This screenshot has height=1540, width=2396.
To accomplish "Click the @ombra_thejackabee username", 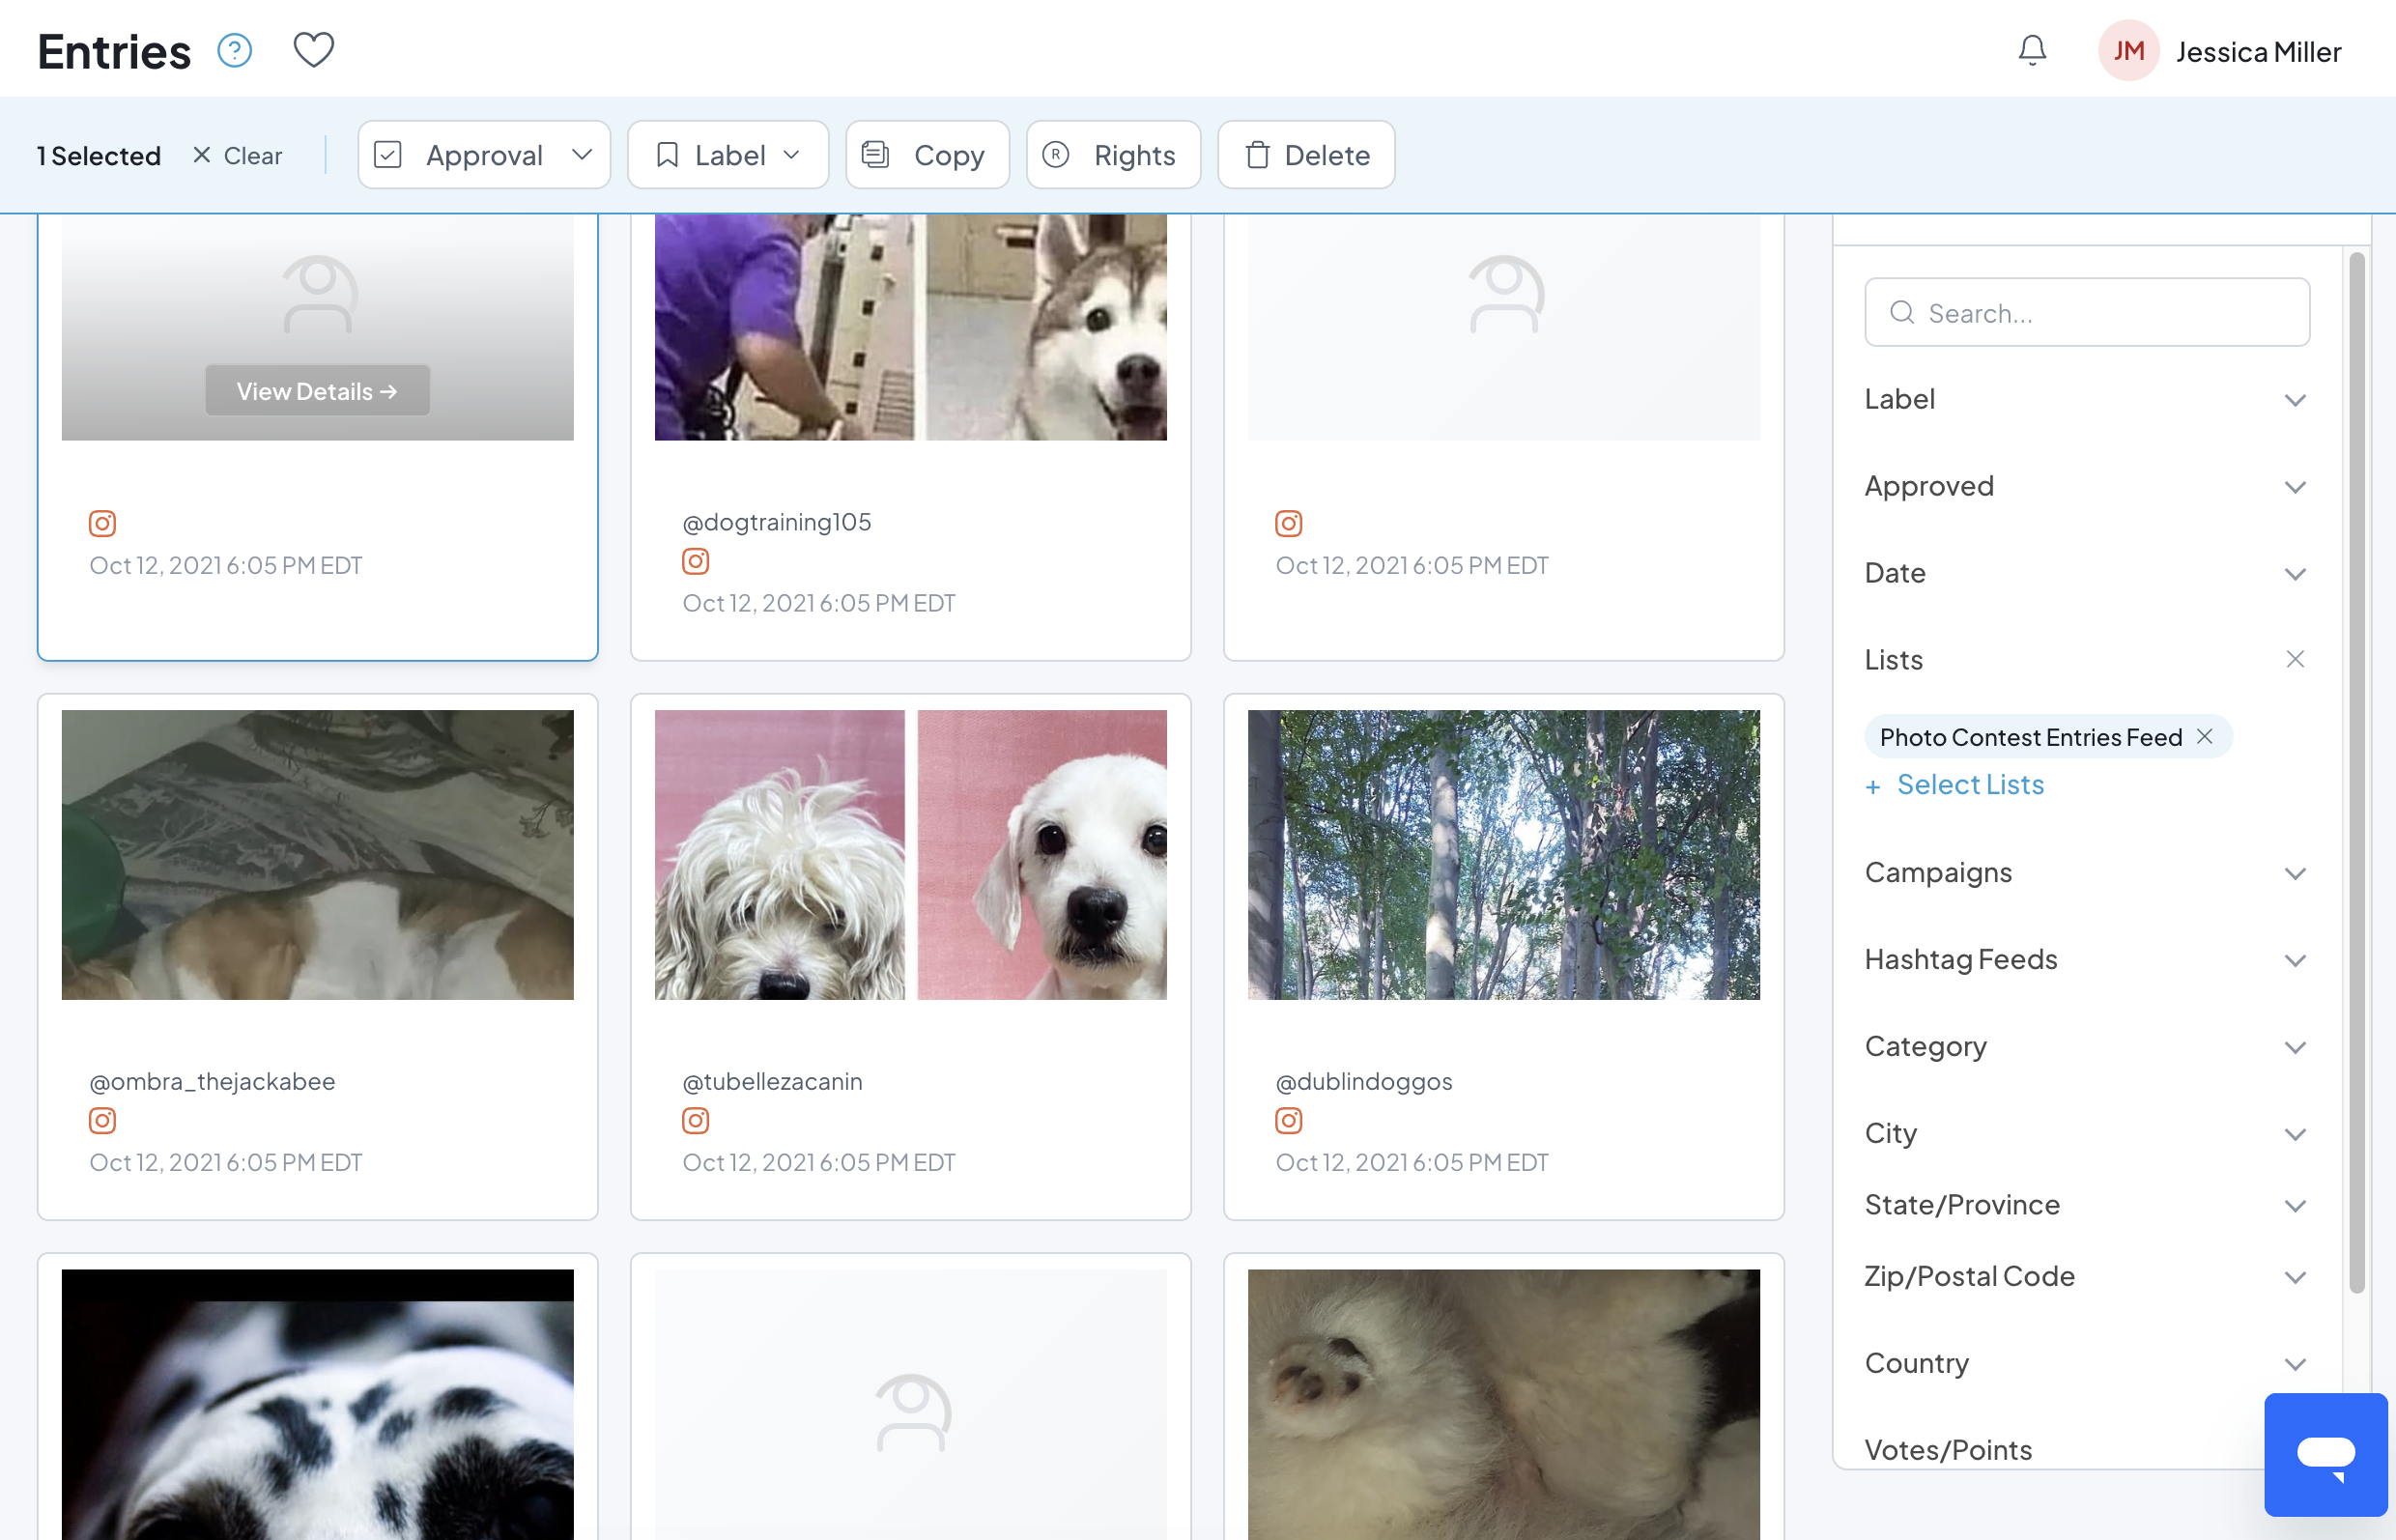I will click(212, 1082).
